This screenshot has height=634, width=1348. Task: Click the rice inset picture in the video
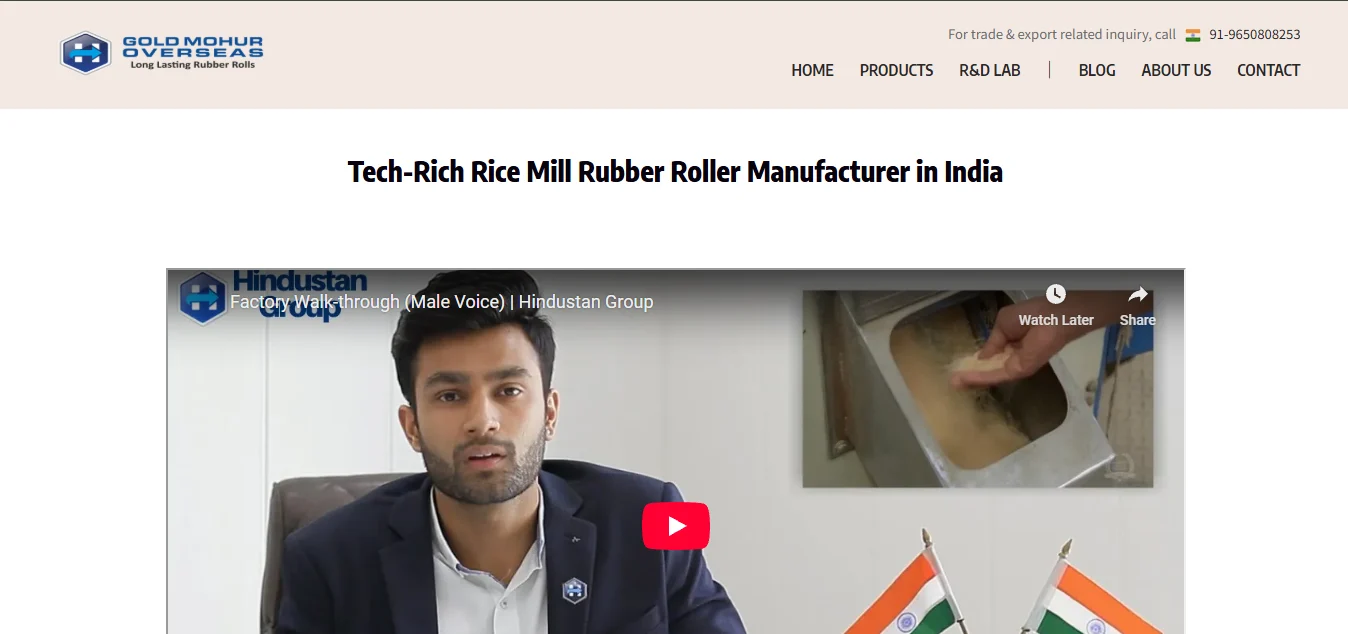coord(978,389)
